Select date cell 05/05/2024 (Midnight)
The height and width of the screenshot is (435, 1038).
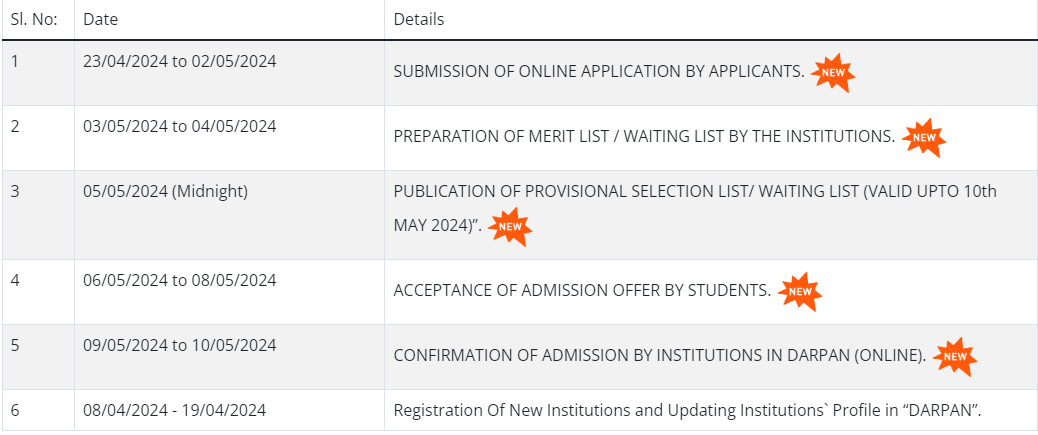(x=165, y=192)
